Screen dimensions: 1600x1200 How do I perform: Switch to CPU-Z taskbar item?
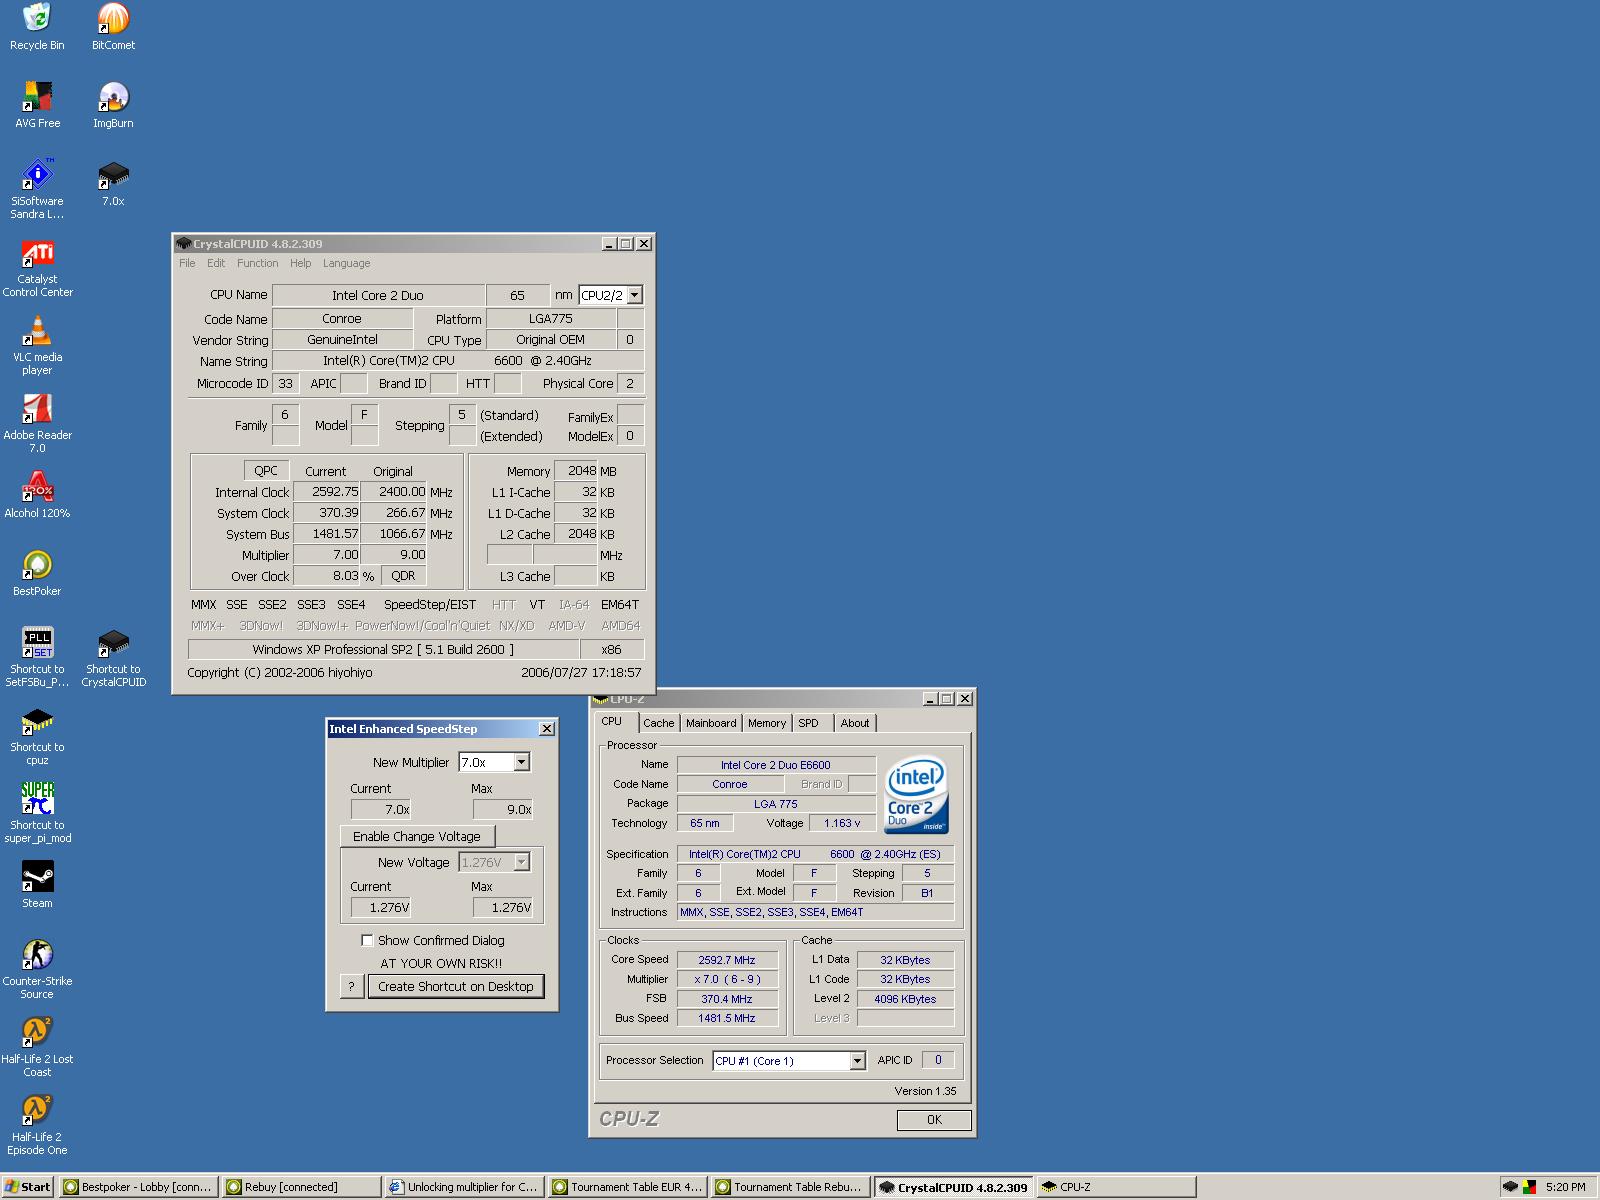click(x=1116, y=1187)
